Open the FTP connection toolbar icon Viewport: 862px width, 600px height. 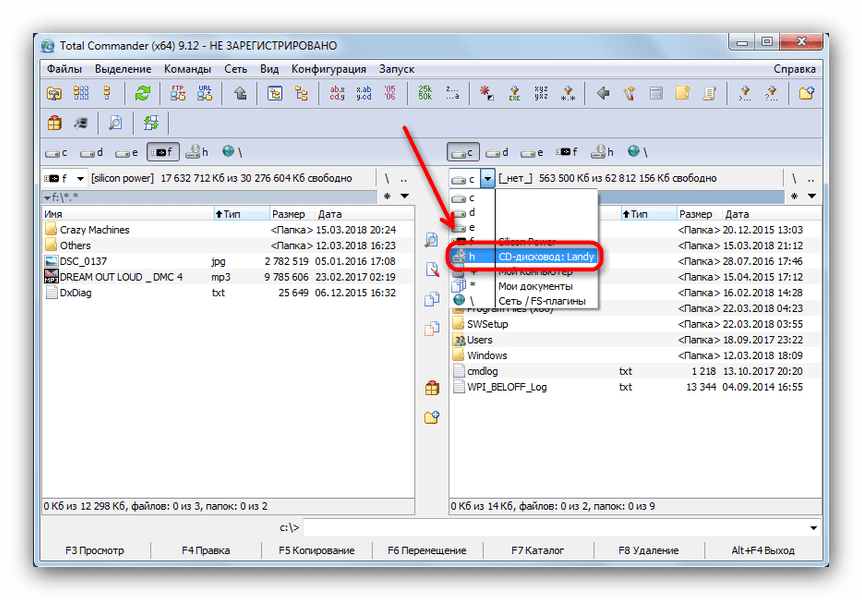click(x=178, y=93)
